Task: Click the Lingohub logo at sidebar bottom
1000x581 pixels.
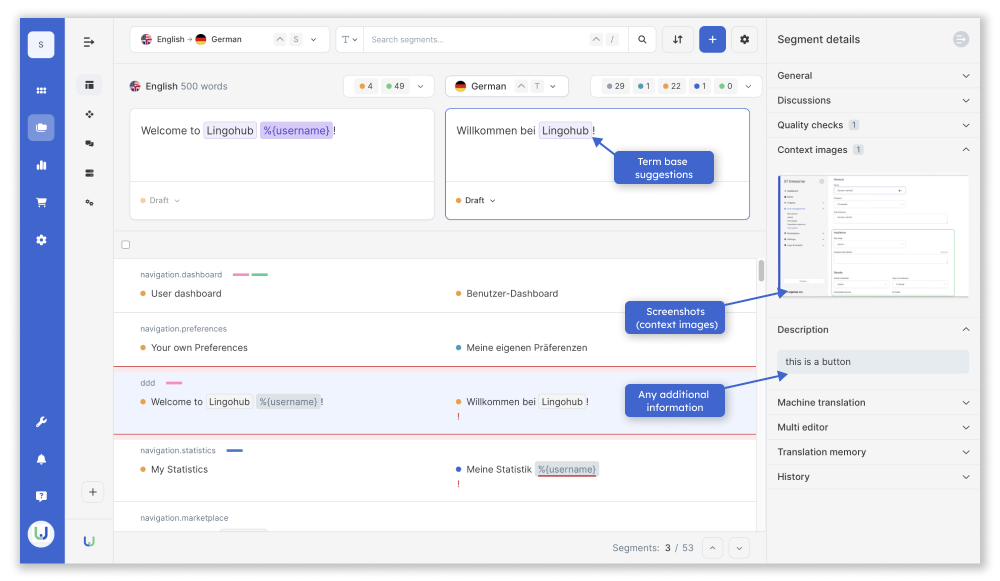Action: tap(41, 533)
